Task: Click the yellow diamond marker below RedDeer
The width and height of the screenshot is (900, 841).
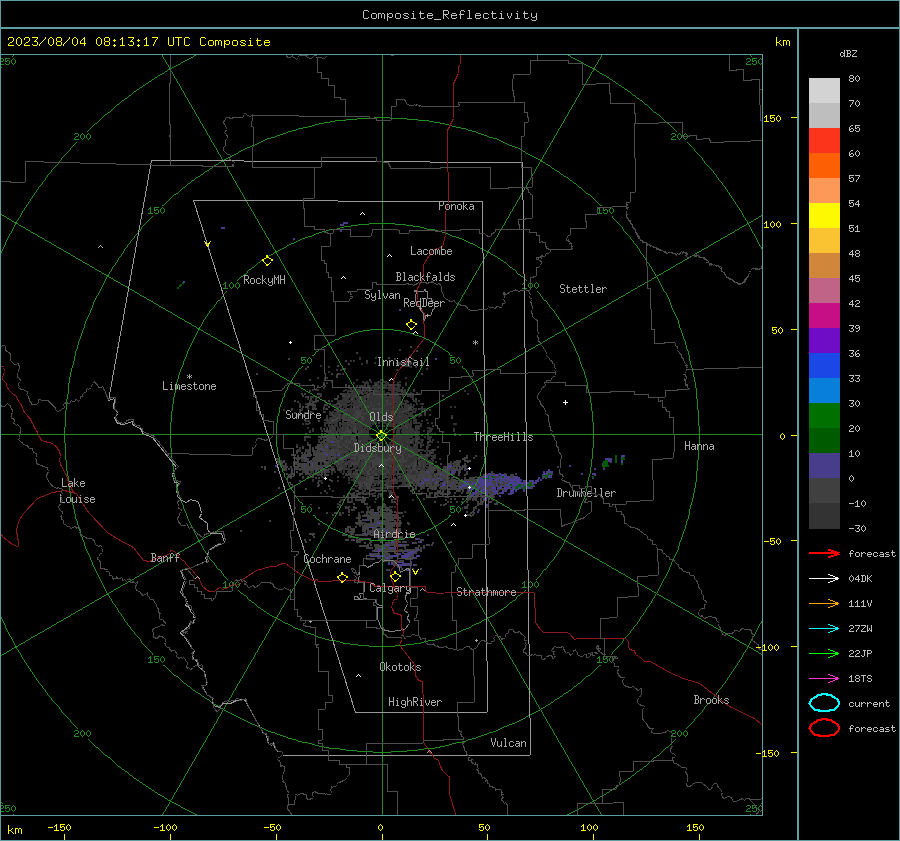Action: coord(411,325)
